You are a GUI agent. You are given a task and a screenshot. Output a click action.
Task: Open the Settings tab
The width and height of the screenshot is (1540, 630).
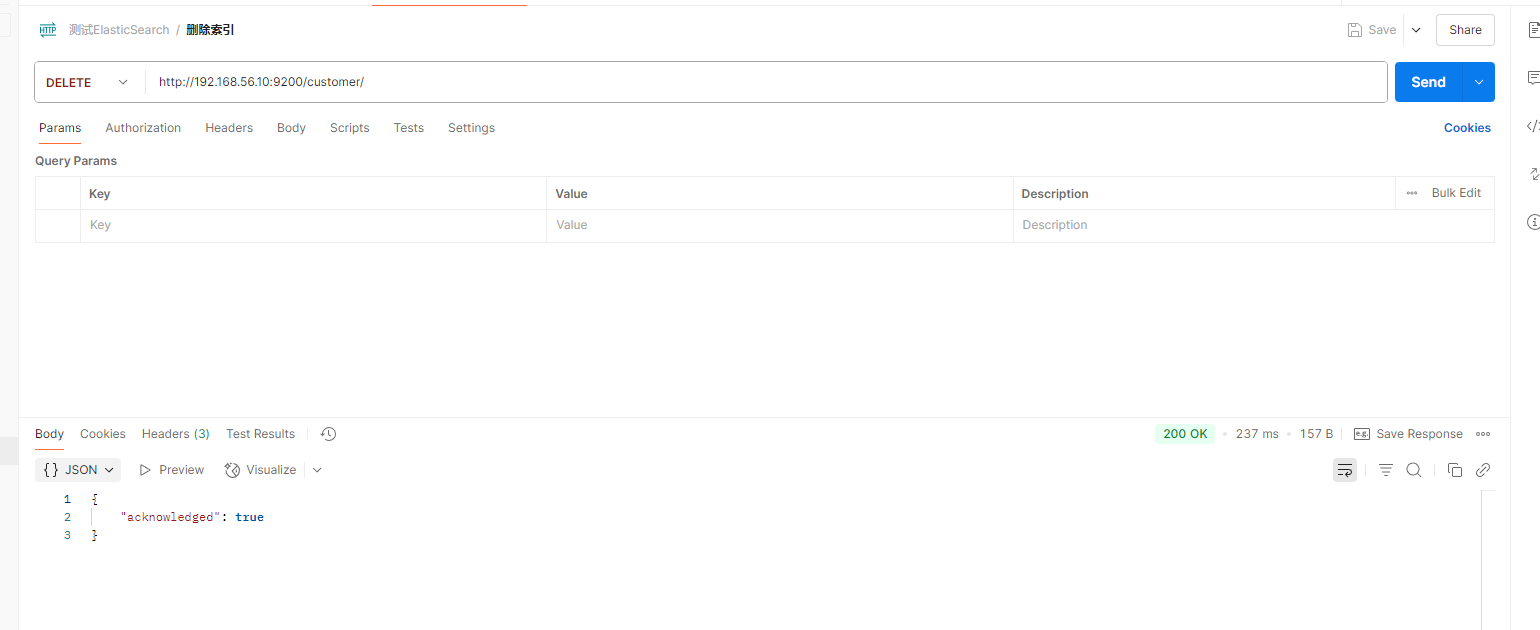pyautogui.click(x=471, y=128)
